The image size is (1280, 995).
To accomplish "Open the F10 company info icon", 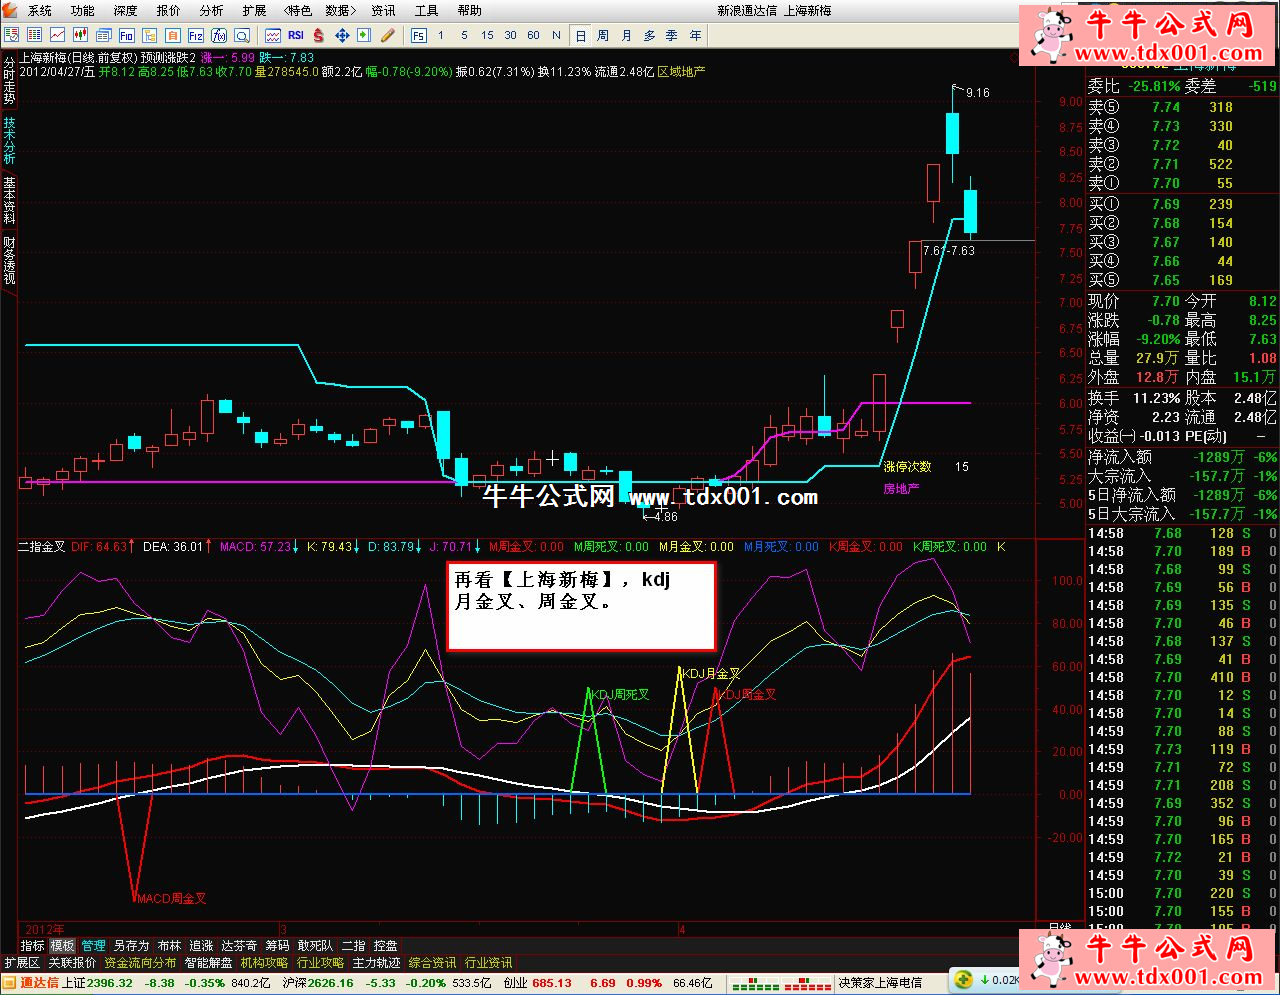I will 127,35.
